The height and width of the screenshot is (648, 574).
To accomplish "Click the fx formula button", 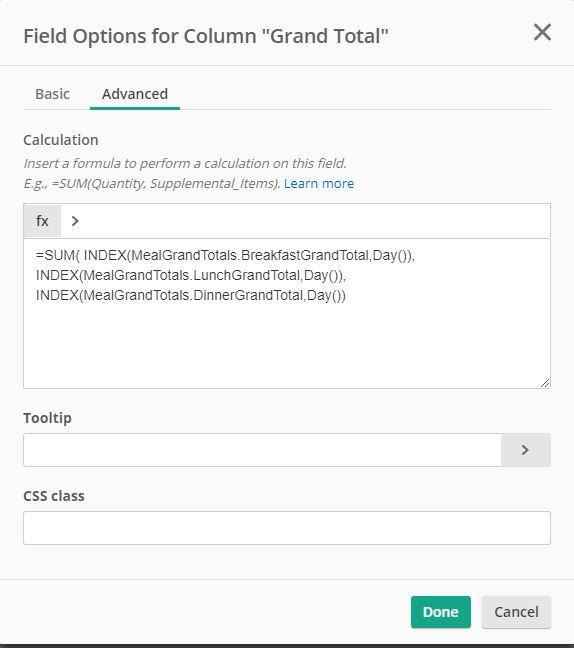I will tap(42, 221).
